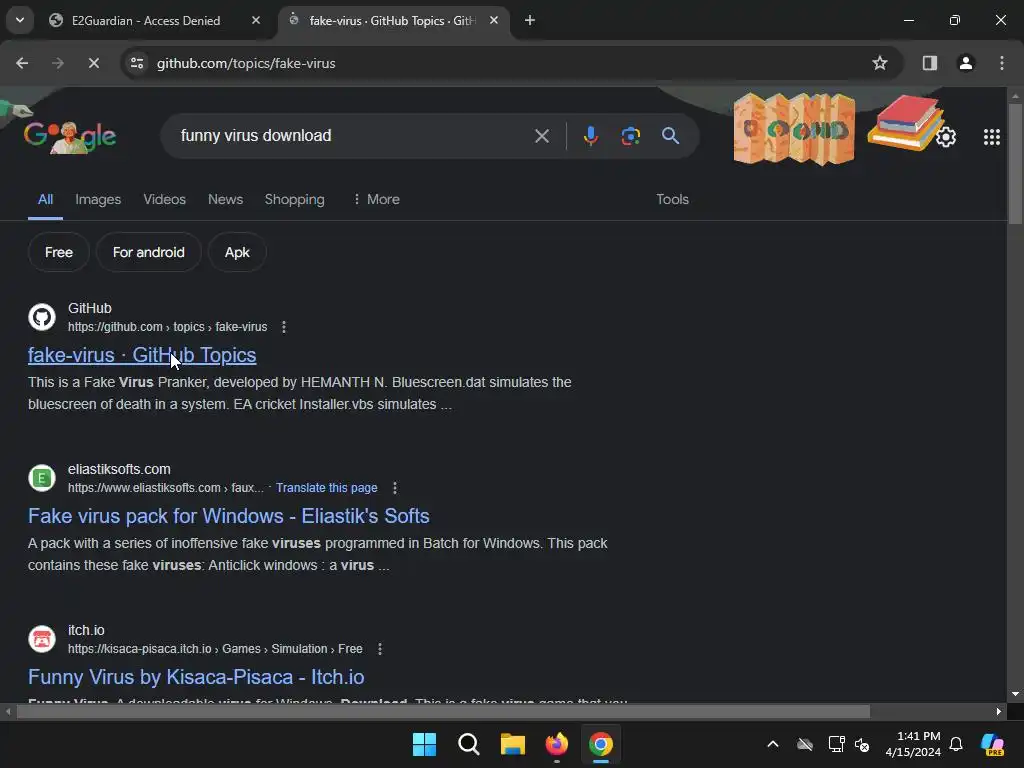Screen dimensions: 1024x768
Task: Open Chrome side panel
Action: (x=929, y=63)
